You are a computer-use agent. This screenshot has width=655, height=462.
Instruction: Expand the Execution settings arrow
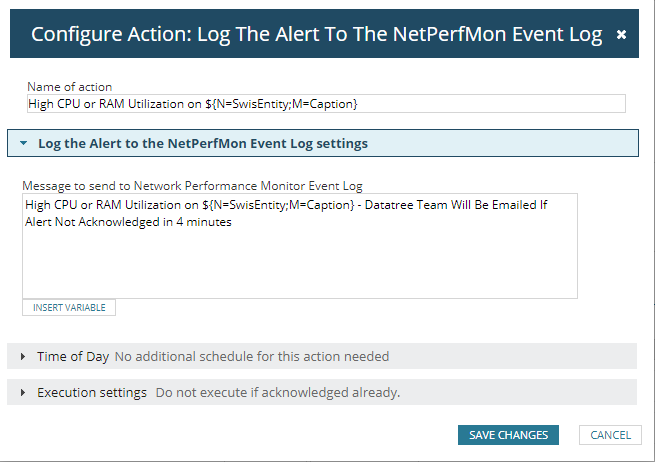(23, 393)
